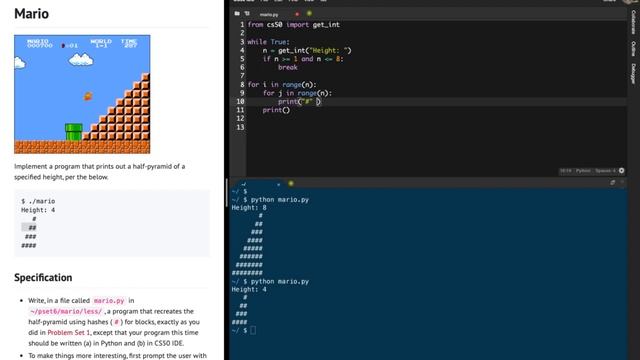Open editor settings gear in status bar
The height and width of the screenshot is (360, 640).
(621, 171)
